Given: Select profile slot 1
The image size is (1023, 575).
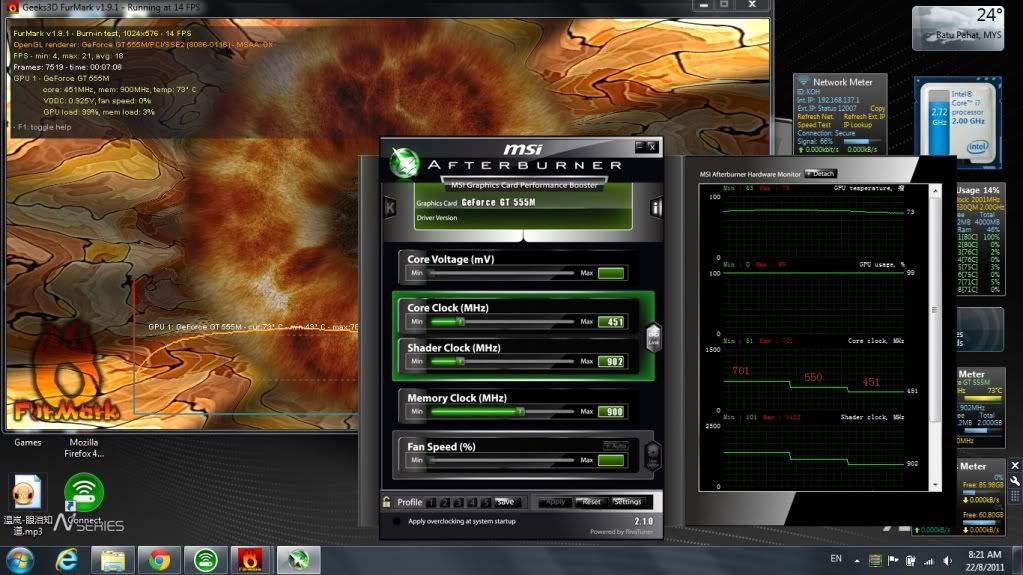Looking at the screenshot, I should click(431, 502).
